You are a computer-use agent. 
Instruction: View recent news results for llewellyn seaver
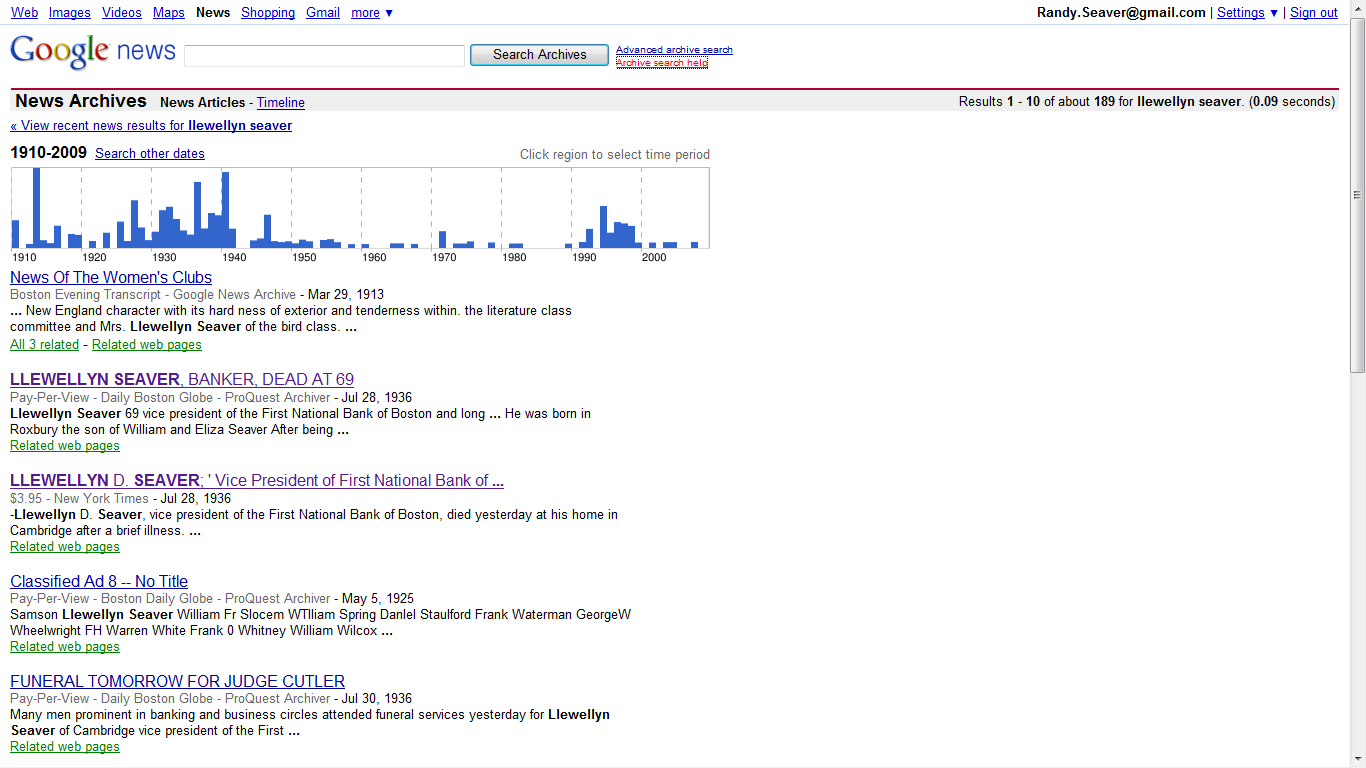[151, 126]
